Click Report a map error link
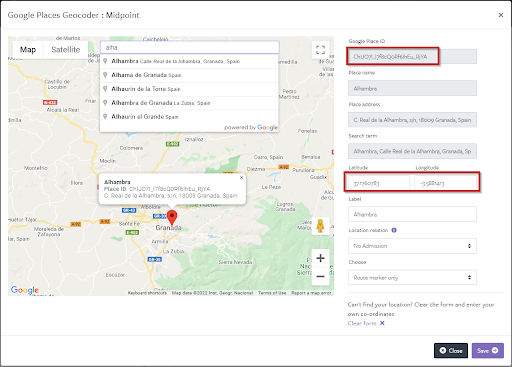The width and height of the screenshot is (512, 367). pos(311,293)
